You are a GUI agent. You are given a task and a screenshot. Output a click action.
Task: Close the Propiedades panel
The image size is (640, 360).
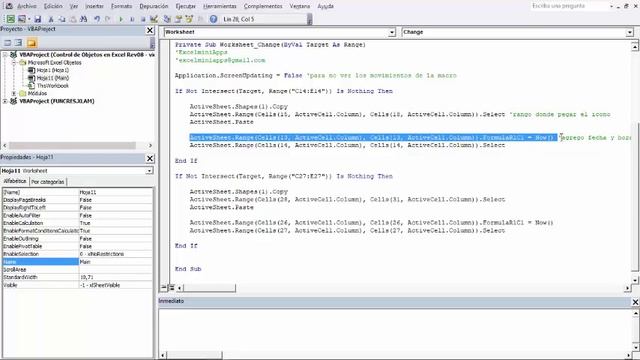point(150,158)
